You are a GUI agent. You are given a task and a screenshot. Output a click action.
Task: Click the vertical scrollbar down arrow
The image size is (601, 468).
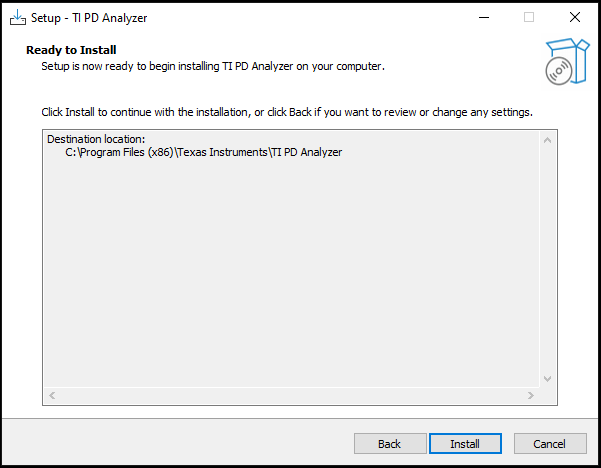coord(547,379)
